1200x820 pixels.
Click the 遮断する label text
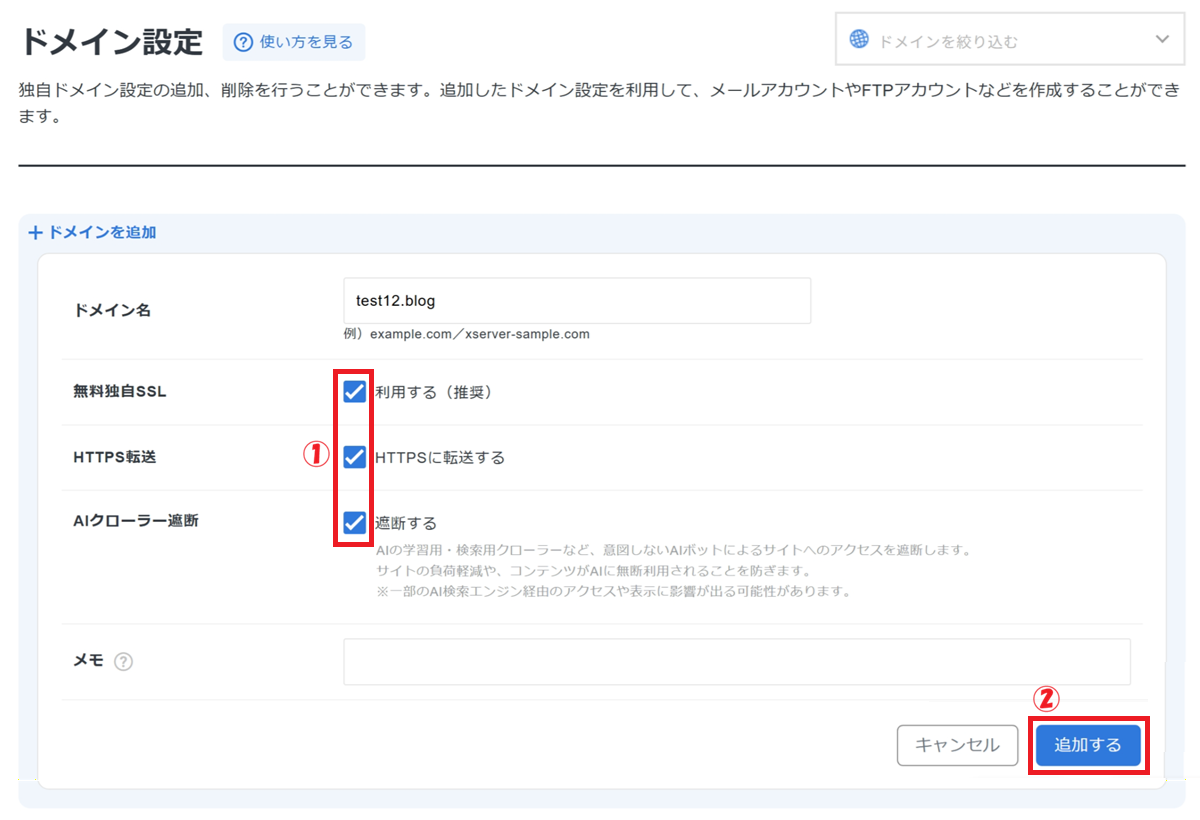click(x=406, y=523)
